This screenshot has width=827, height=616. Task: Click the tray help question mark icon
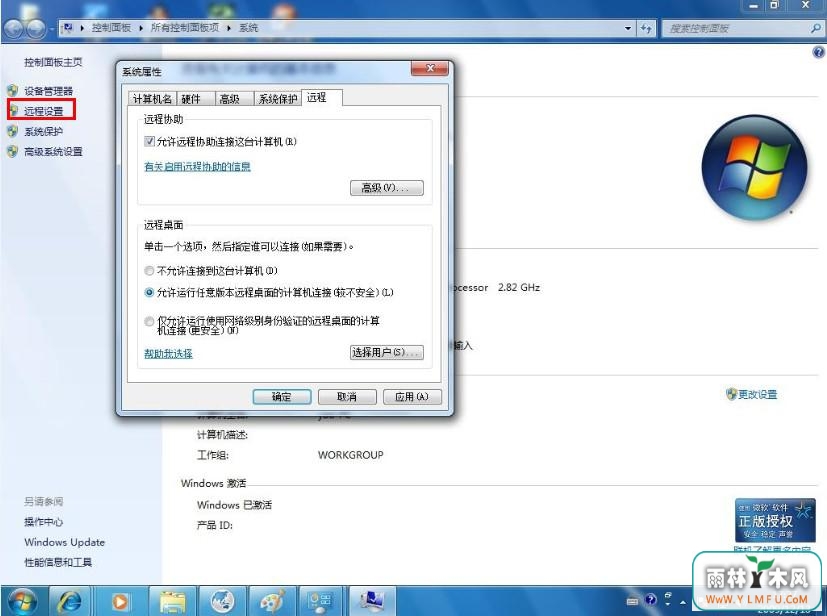(x=651, y=599)
